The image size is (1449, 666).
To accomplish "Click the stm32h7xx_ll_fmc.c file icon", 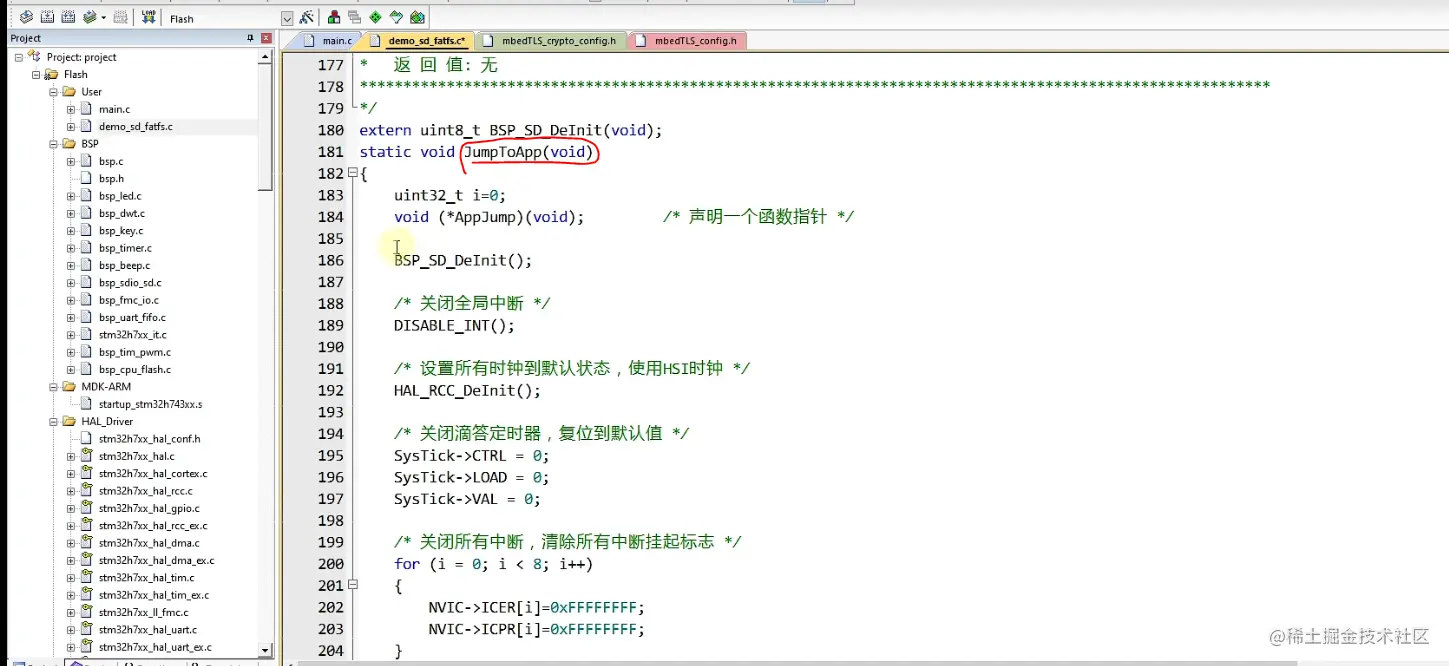I will click(x=86, y=612).
